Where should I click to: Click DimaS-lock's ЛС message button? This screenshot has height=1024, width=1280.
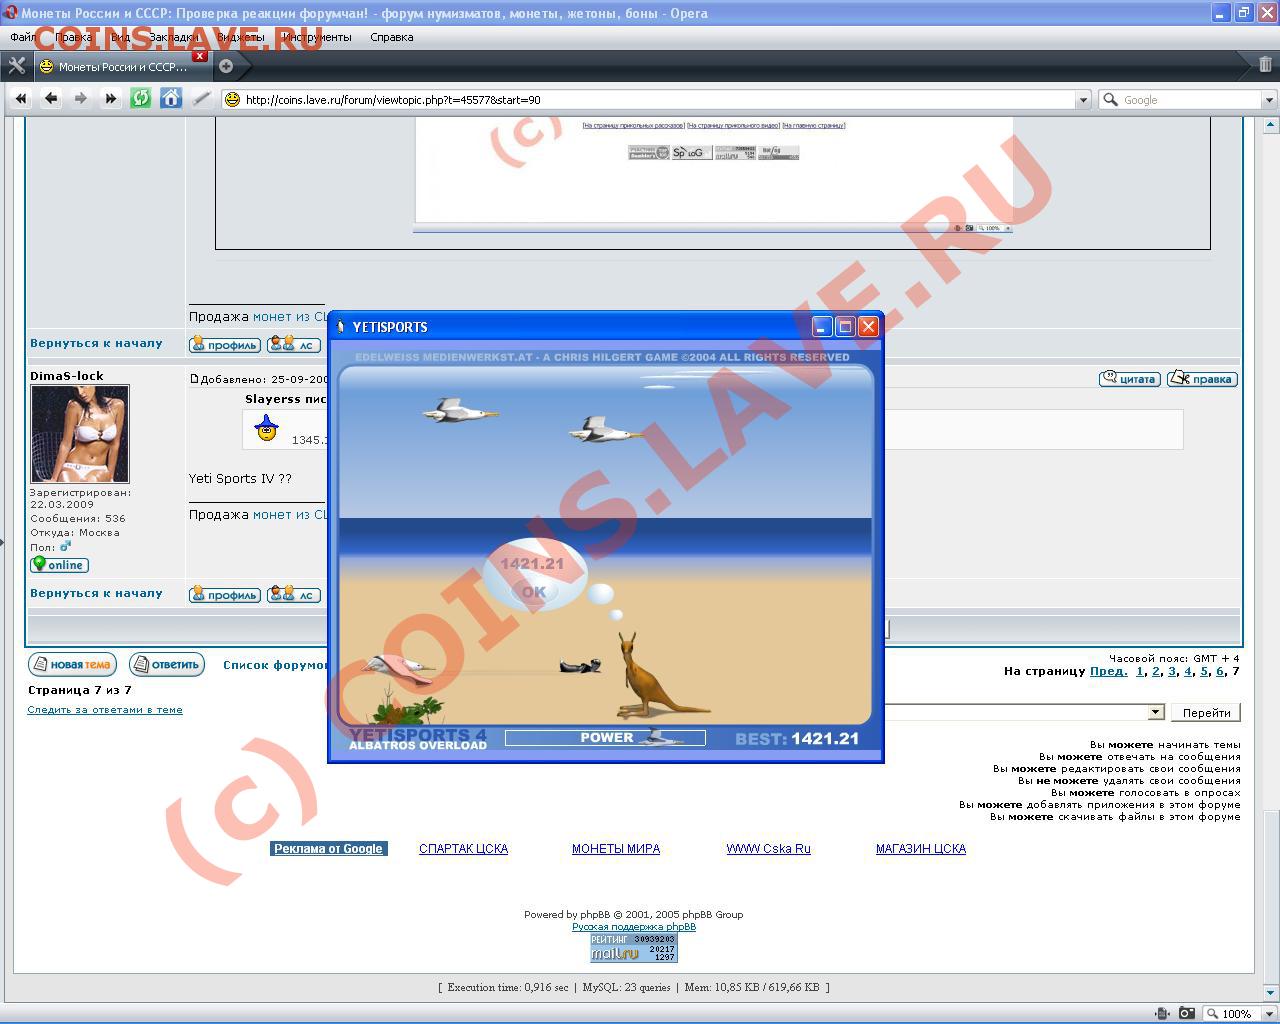coord(293,595)
